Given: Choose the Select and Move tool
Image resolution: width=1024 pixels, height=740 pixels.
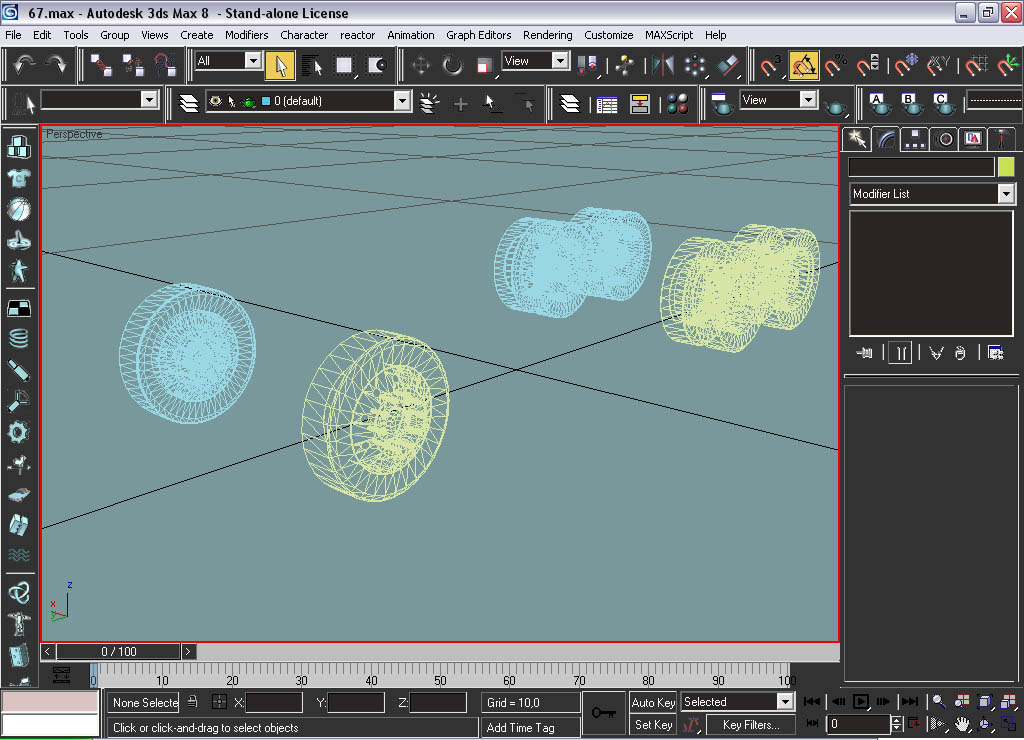Looking at the screenshot, I should click(421, 65).
